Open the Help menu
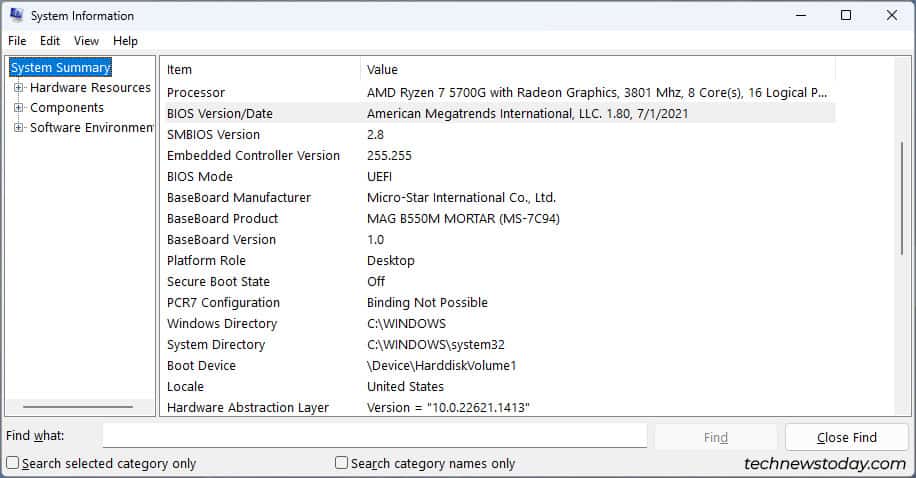The height and width of the screenshot is (478, 916). pyautogui.click(x=125, y=41)
